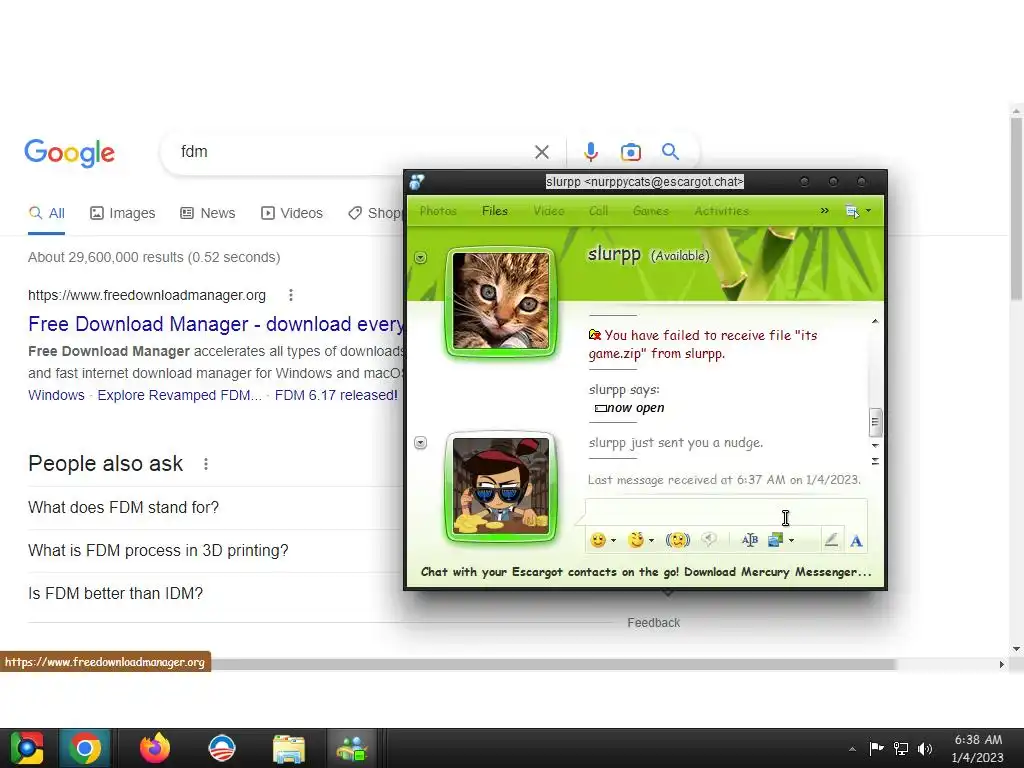
Task: Click the messenger icon in the chat title bar
Action: 417,182
